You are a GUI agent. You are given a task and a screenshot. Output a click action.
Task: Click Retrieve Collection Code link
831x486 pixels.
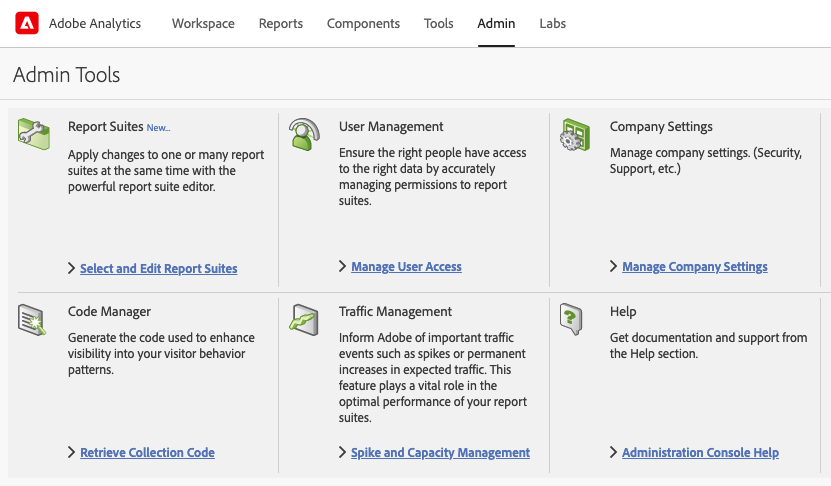[147, 452]
